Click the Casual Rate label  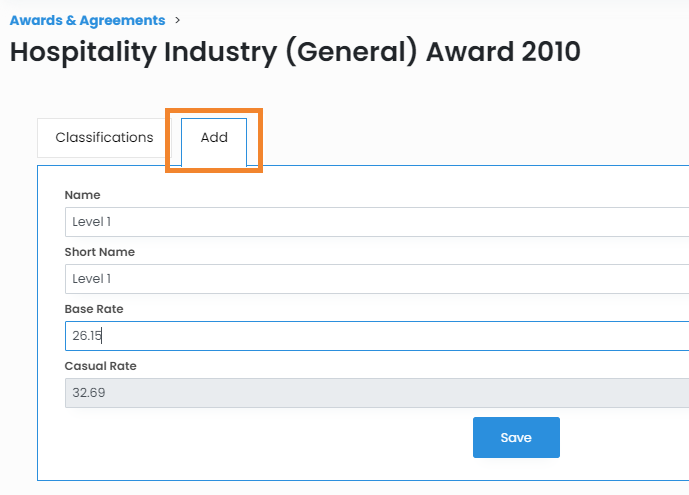pyautogui.click(x=100, y=366)
